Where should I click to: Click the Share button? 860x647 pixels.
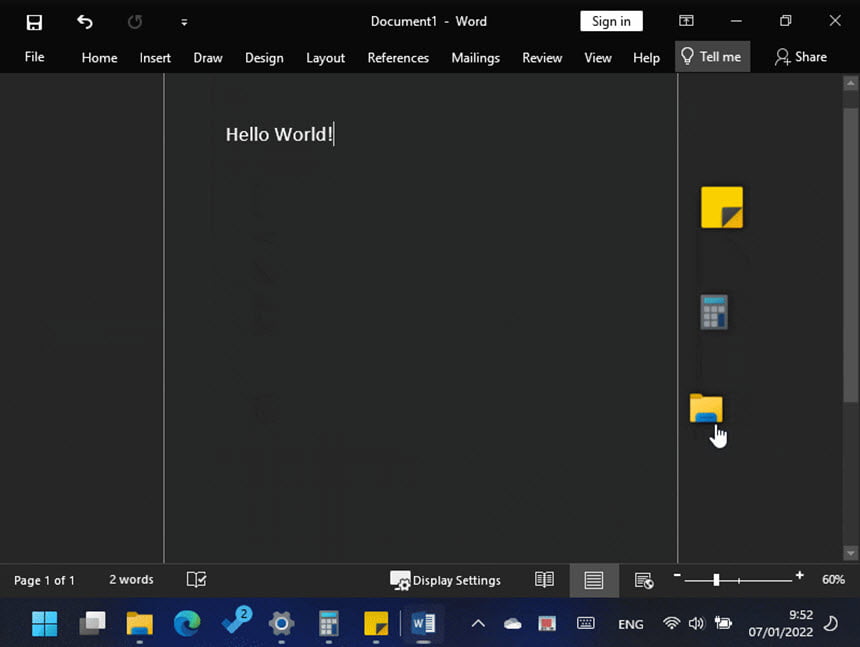801,57
